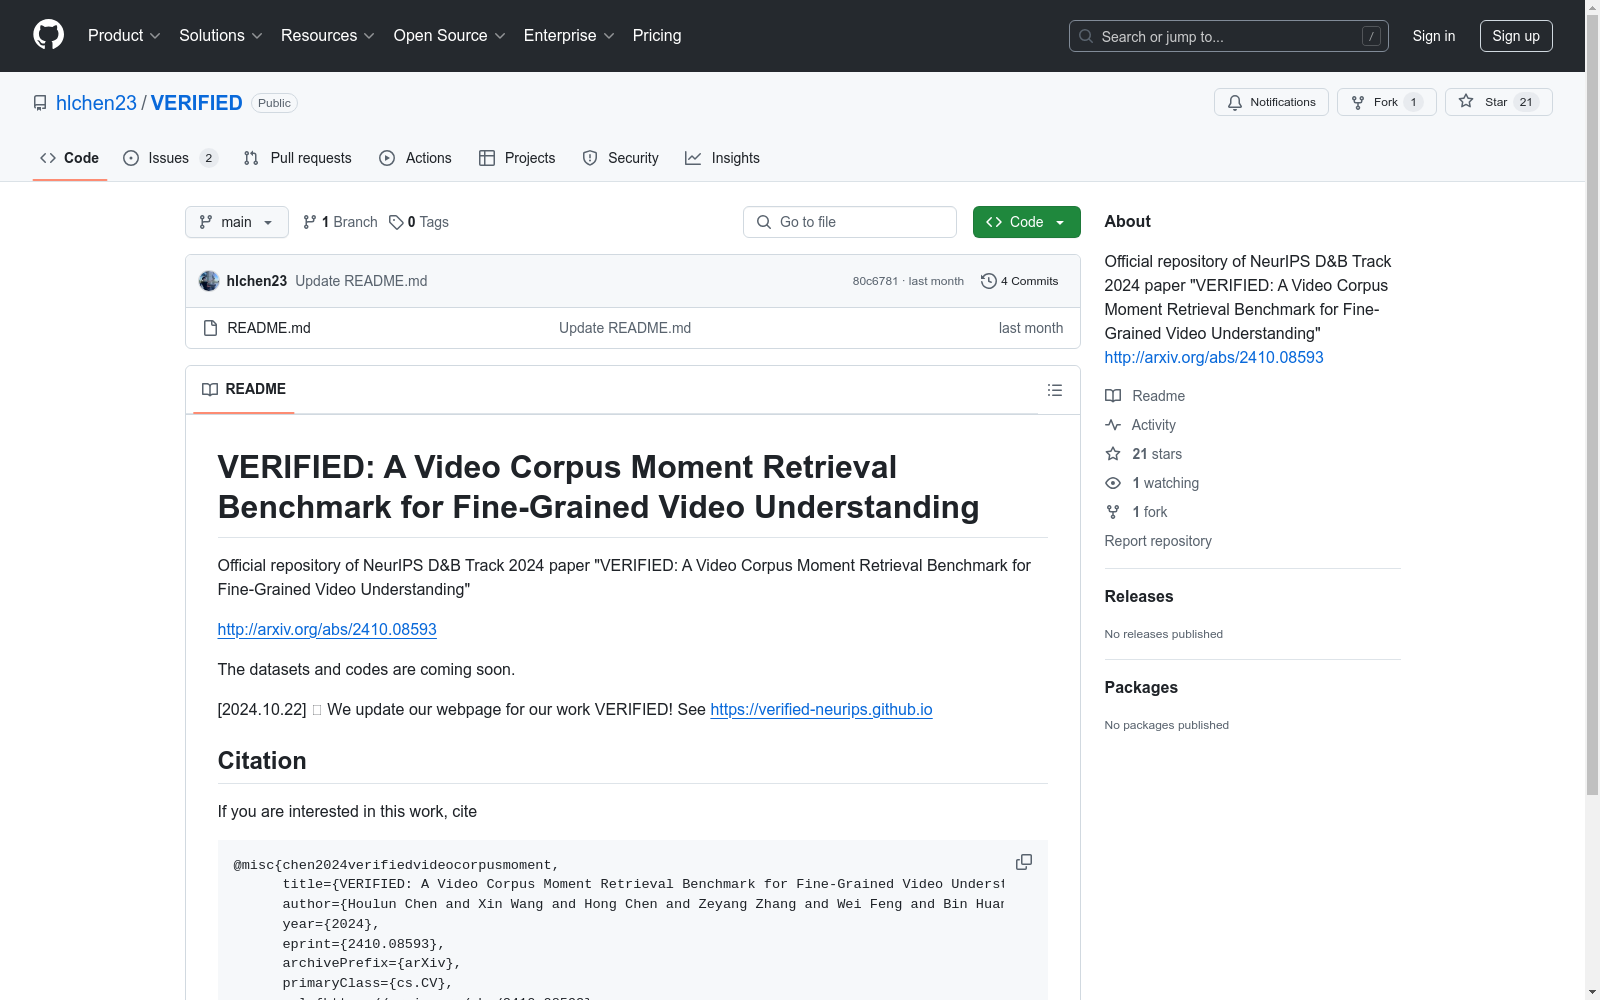Click the Public visibility badge
1600x1000 pixels.
click(x=274, y=103)
